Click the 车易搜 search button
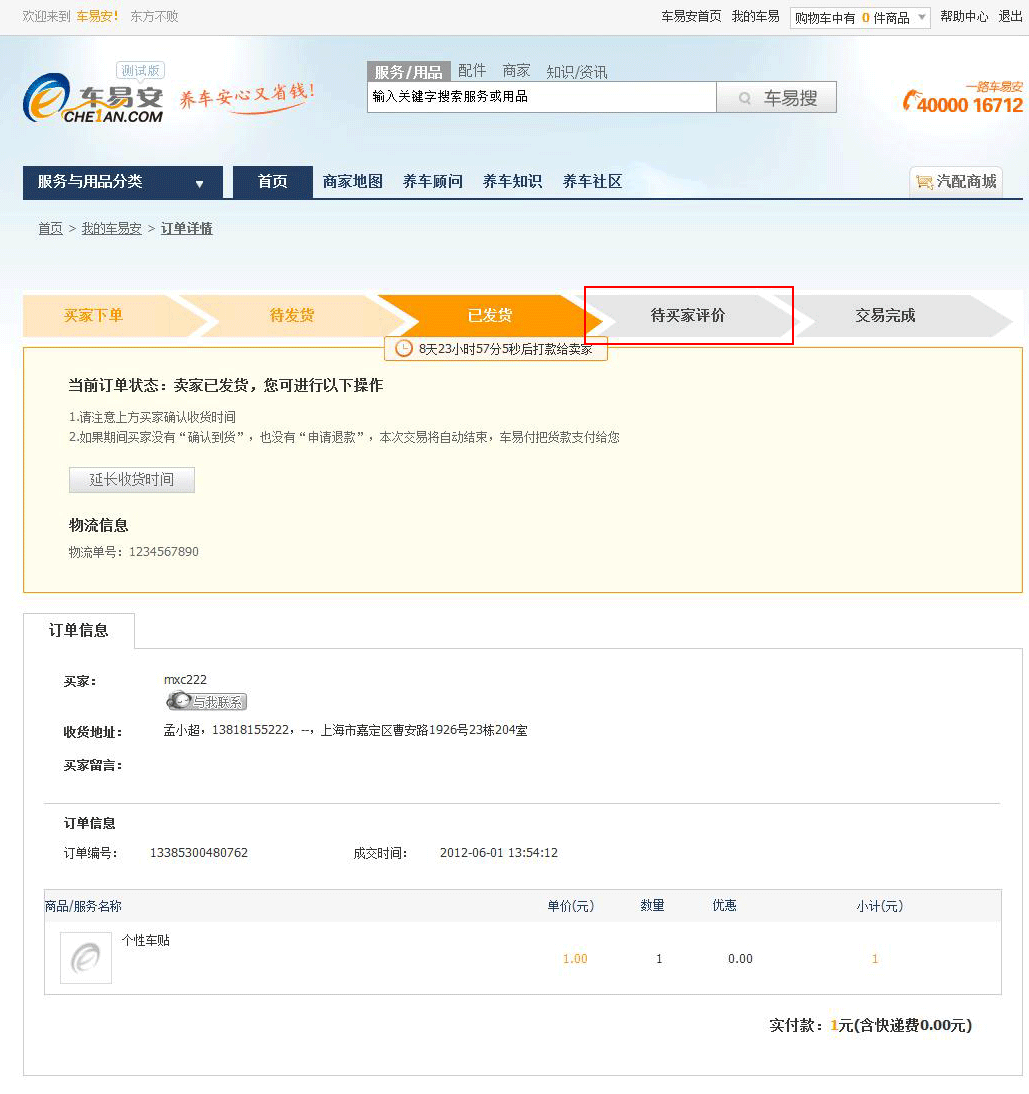Image resolution: width=1029 pixels, height=1094 pixels. [776, 98]
